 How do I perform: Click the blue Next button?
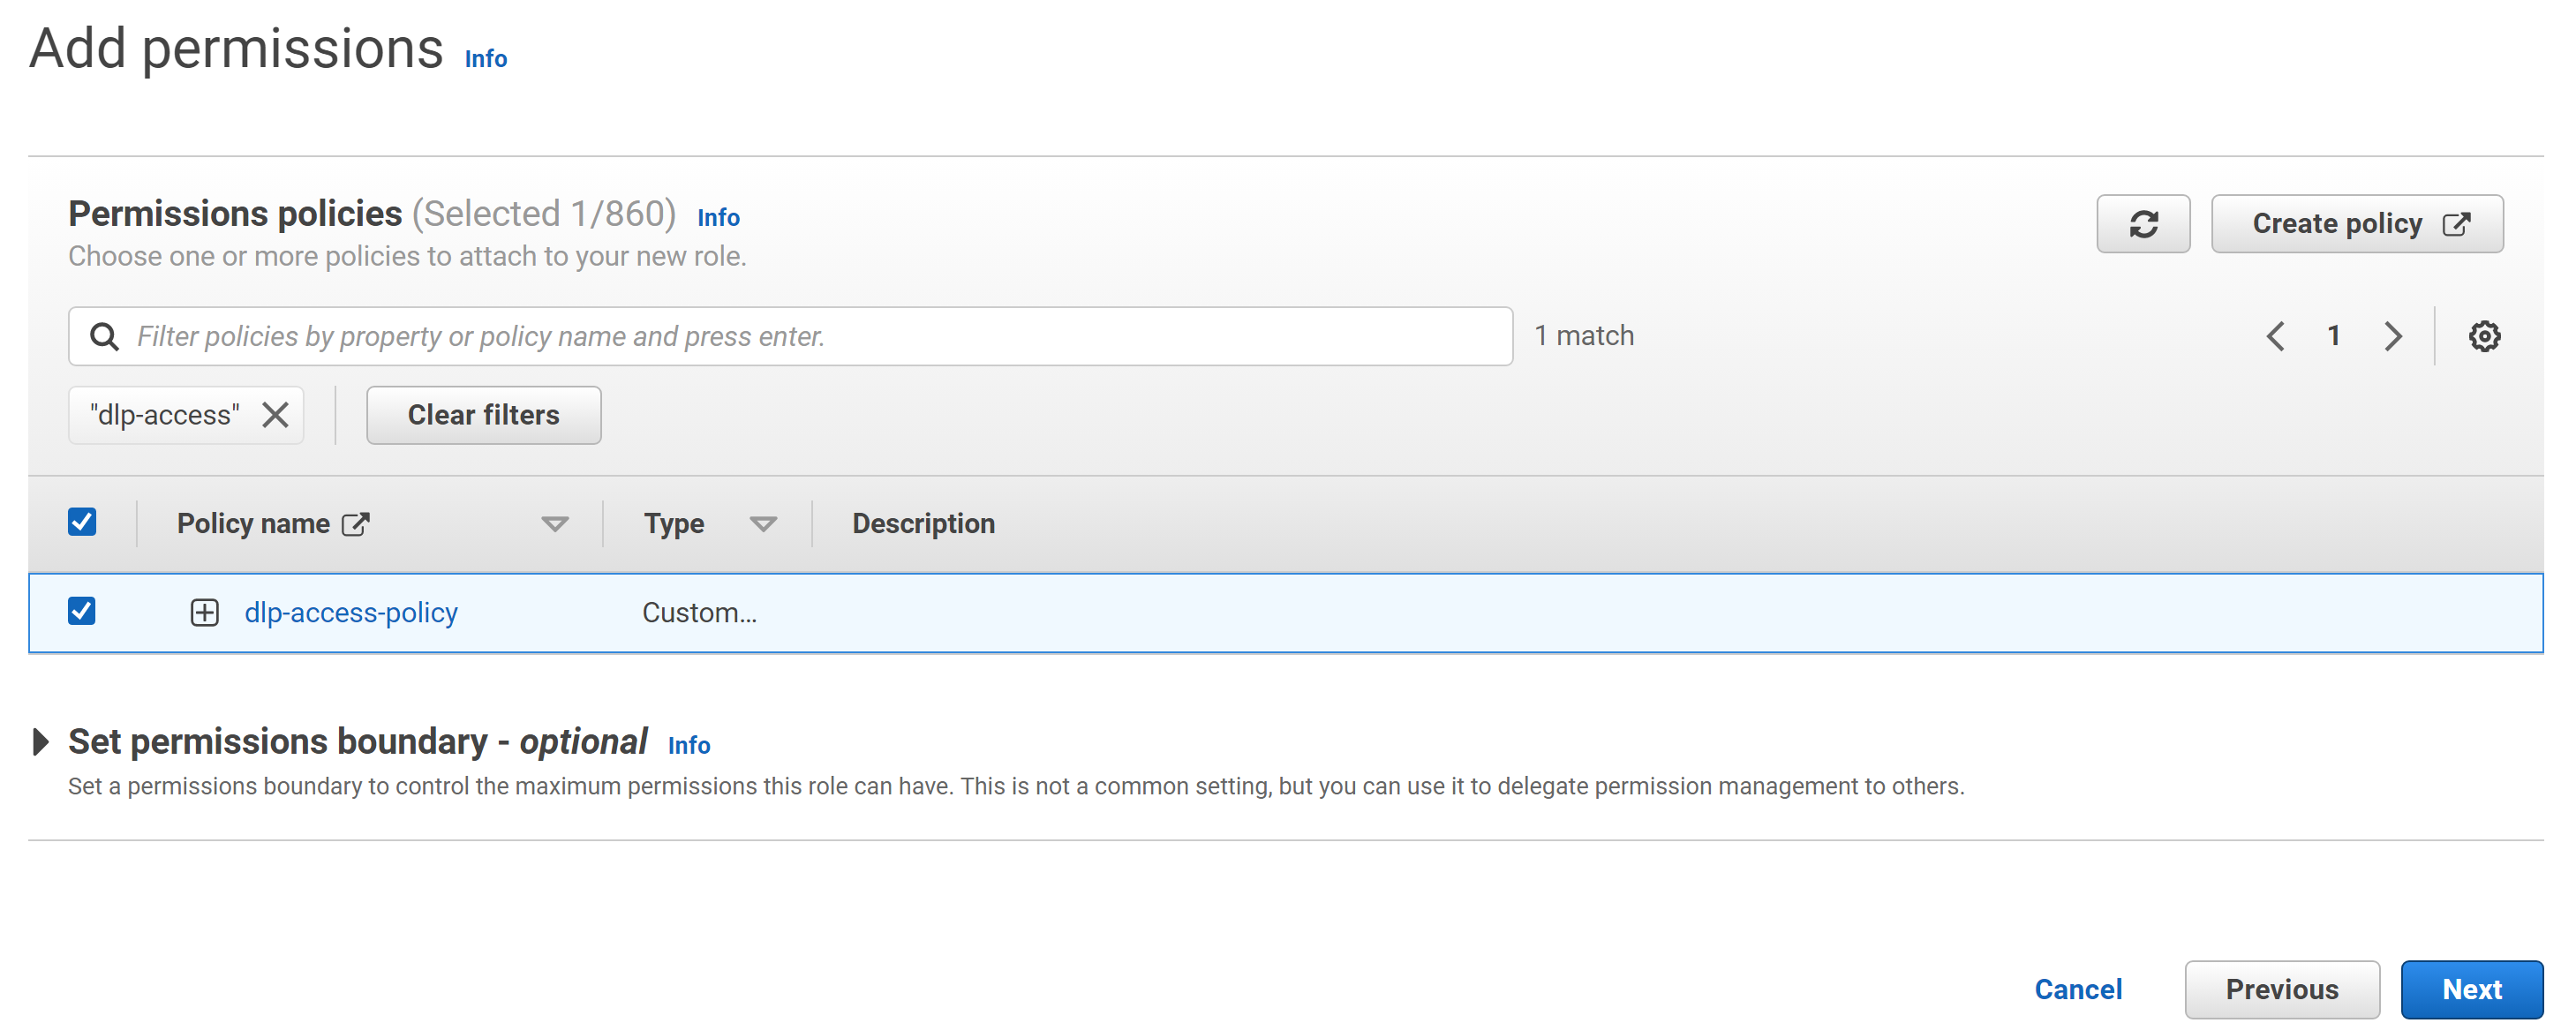2470,989
